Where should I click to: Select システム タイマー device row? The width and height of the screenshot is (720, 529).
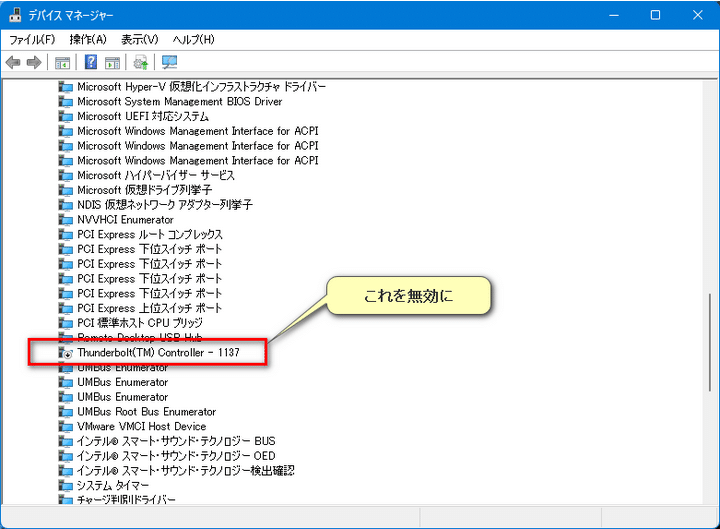(113, 485)
